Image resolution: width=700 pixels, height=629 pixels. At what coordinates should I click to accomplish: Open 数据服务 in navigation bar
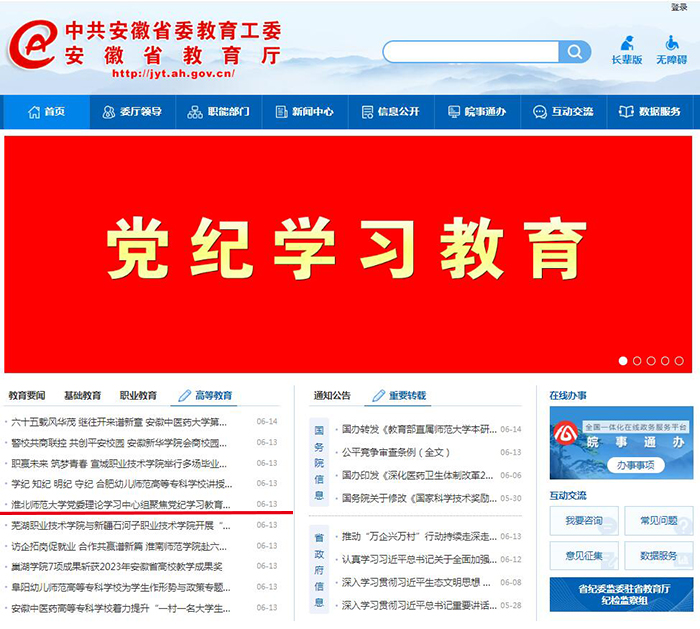click(x=649, y=112)
